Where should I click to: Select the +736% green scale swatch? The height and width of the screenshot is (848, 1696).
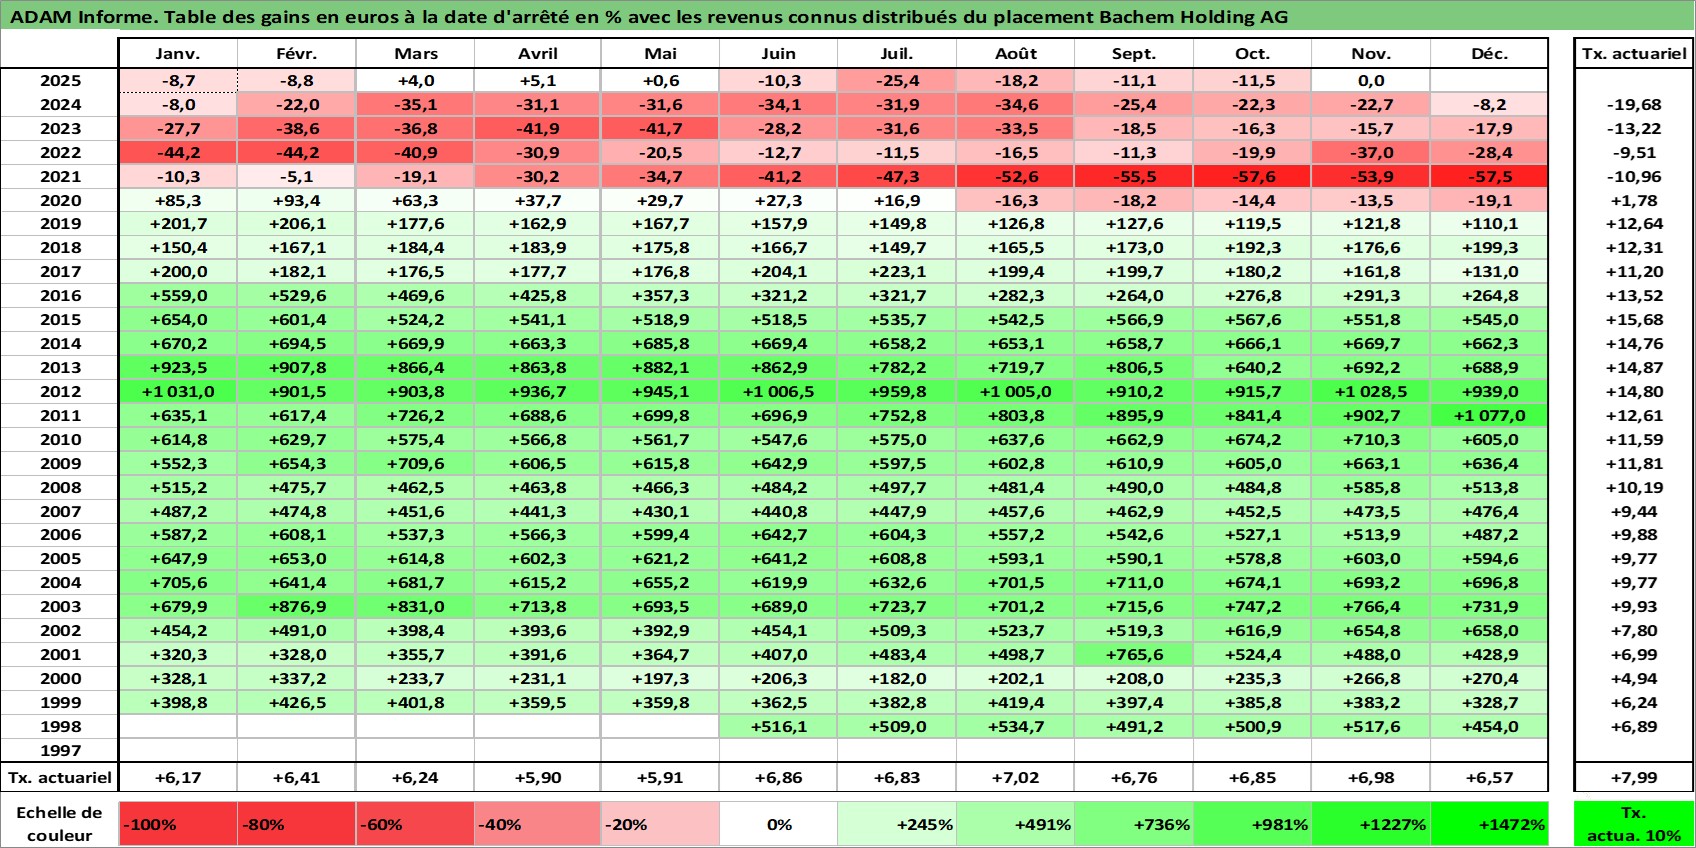(1133, 824)
